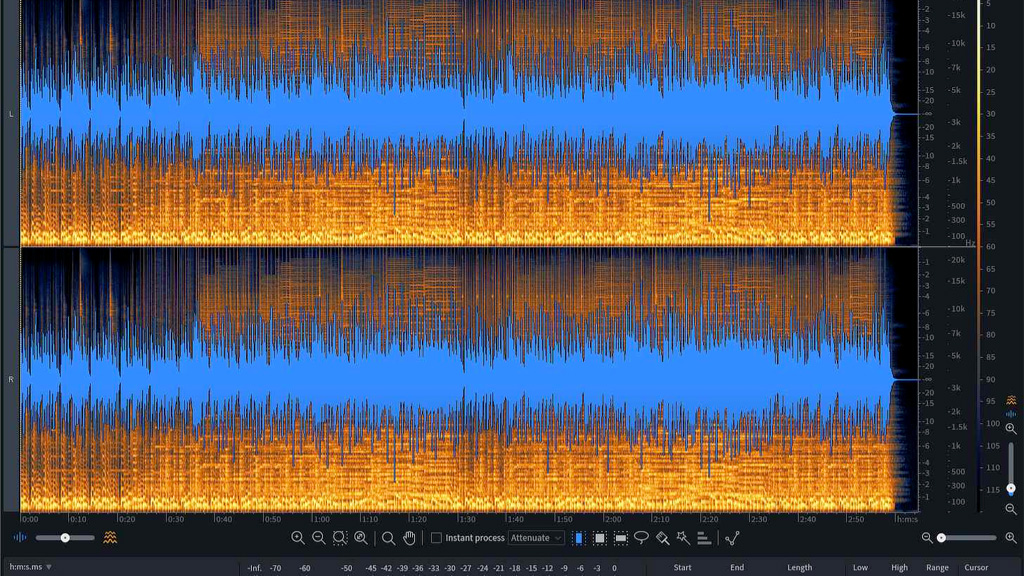Click the spectrogram view icon beside opacity slider
The image size is (1024, 576).
110,537
